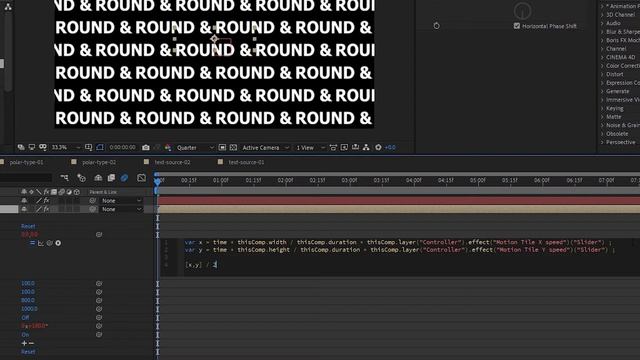This screenshot has height=360, width=640.
Task: Toggle the shy switch for the selected second layer
Action: 24,209
